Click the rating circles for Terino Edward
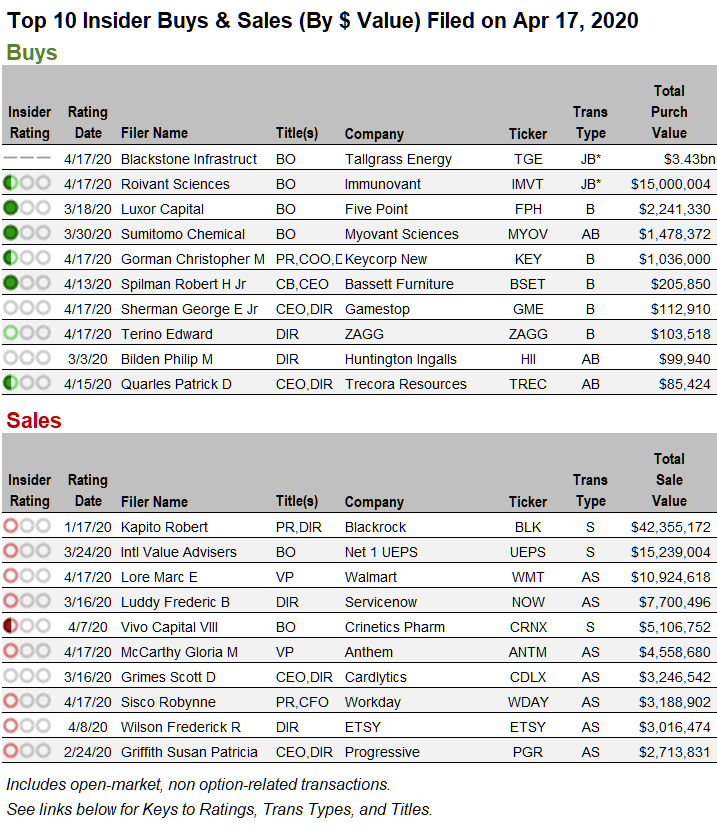This screenshot has height=827, width=717. [28, 334]
